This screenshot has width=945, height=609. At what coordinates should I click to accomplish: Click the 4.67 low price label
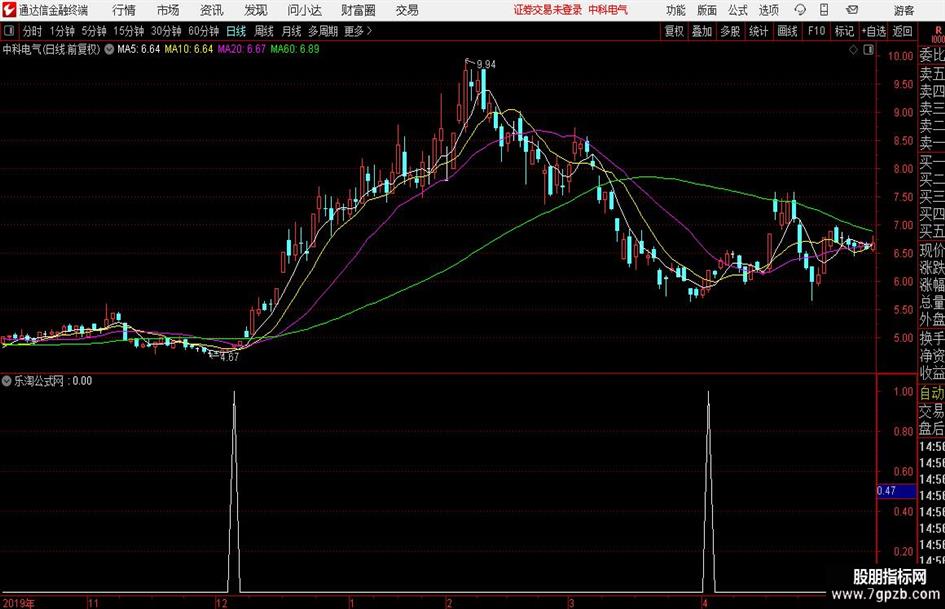(230, 357)
